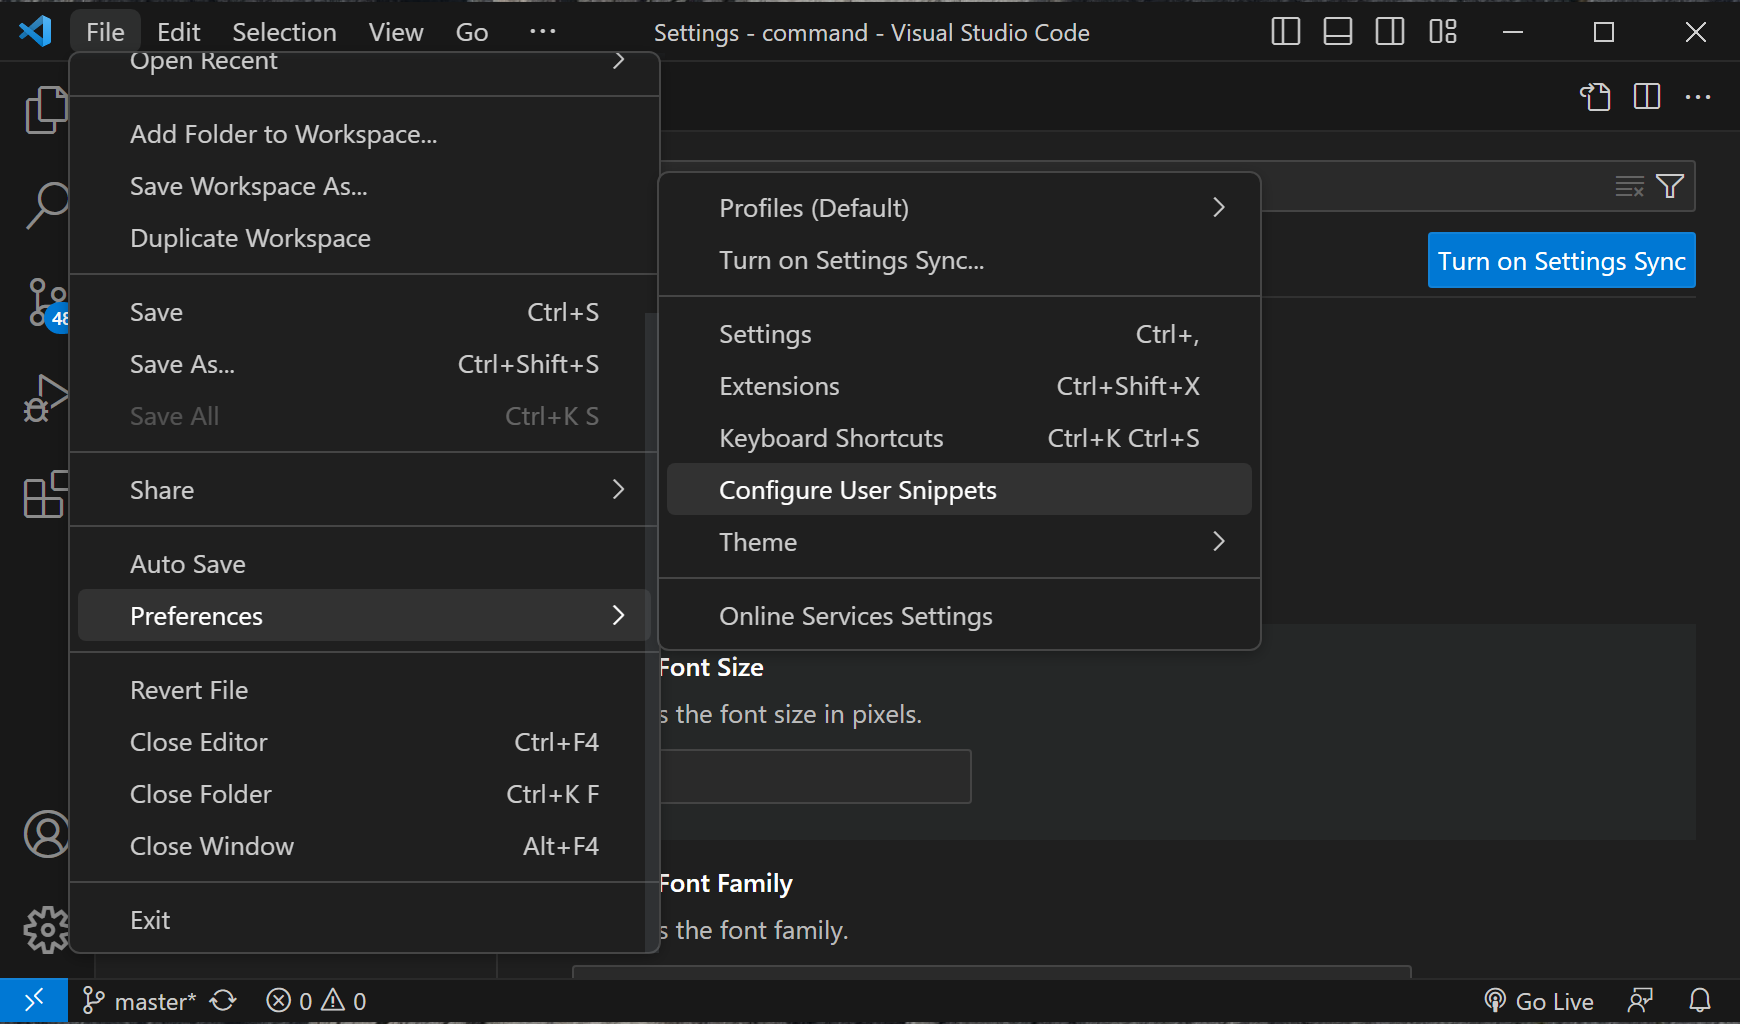Open Keyboard Shortcuts menu item
Image resolution: width=1740 pixels, height=1024 pixels.
pyautogui.click(x=959, y=438)
